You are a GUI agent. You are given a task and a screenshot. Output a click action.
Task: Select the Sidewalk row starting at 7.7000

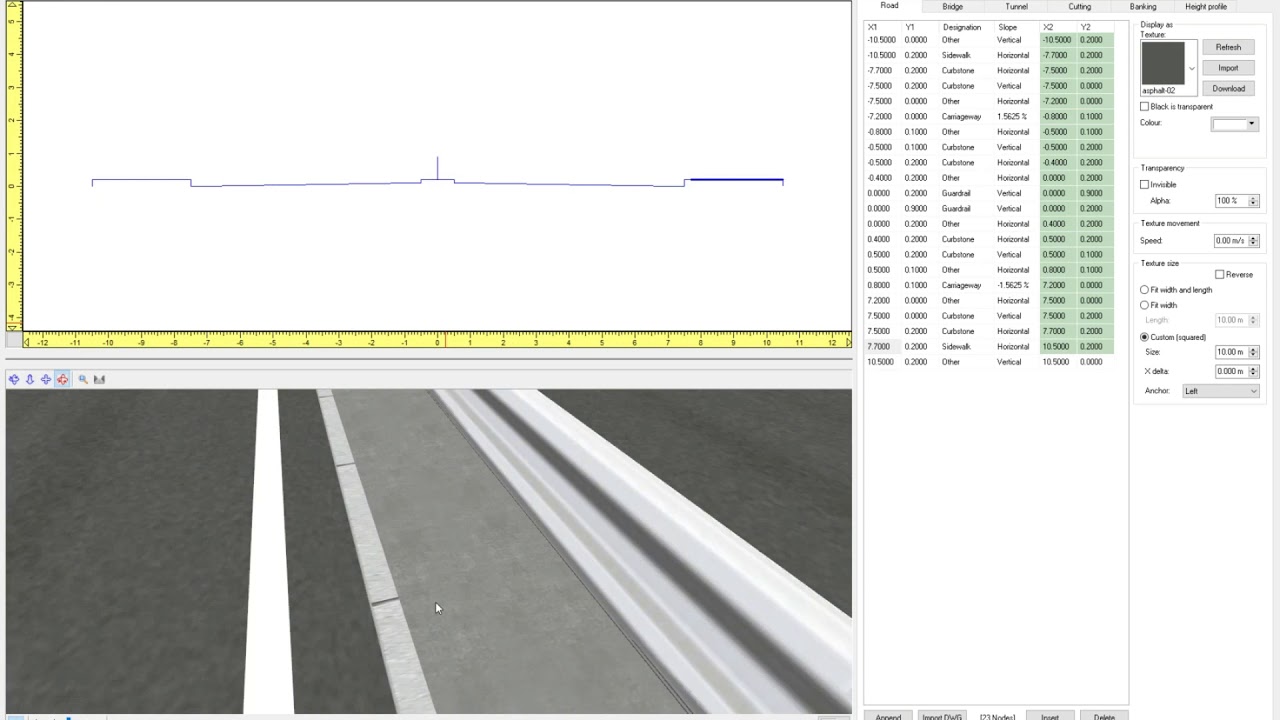pos(990,346)
